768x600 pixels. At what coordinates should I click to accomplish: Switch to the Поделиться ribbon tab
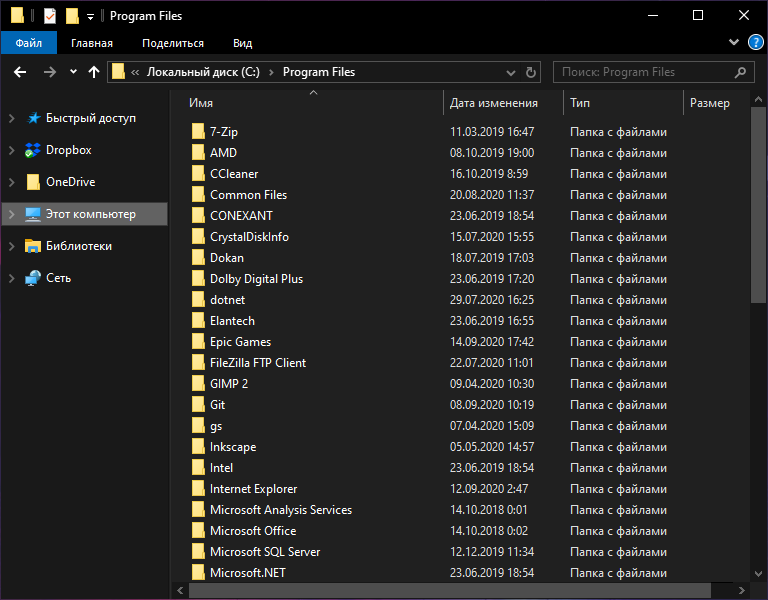(x=173, y=43)
